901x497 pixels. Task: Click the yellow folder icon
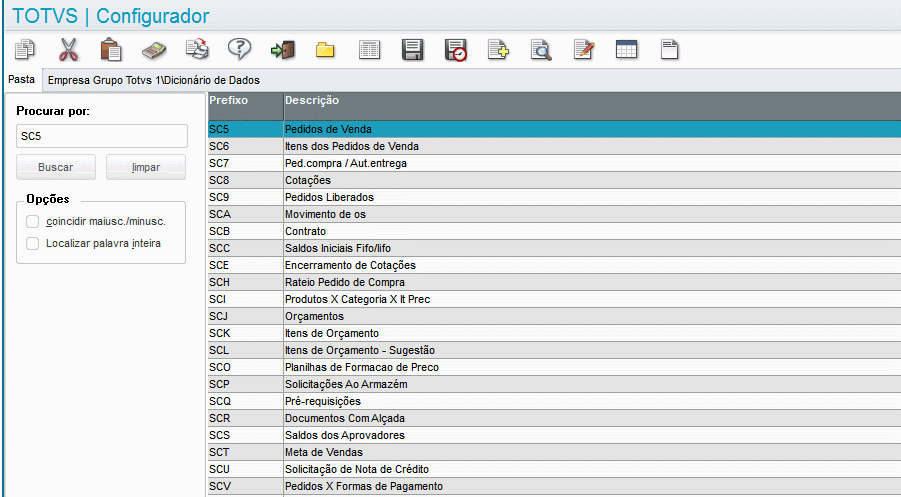(x=325, y=50)
